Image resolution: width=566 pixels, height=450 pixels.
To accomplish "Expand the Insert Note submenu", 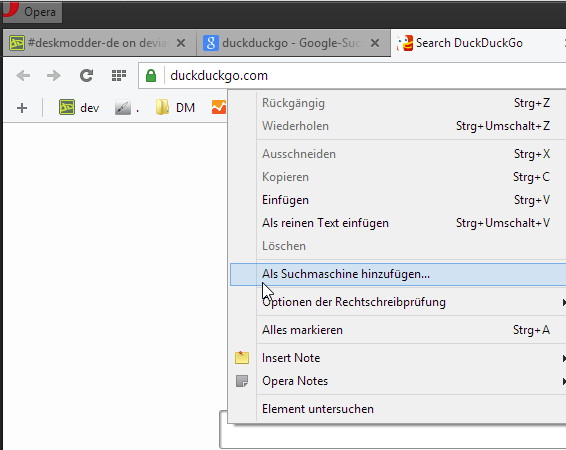I will 398,358.
